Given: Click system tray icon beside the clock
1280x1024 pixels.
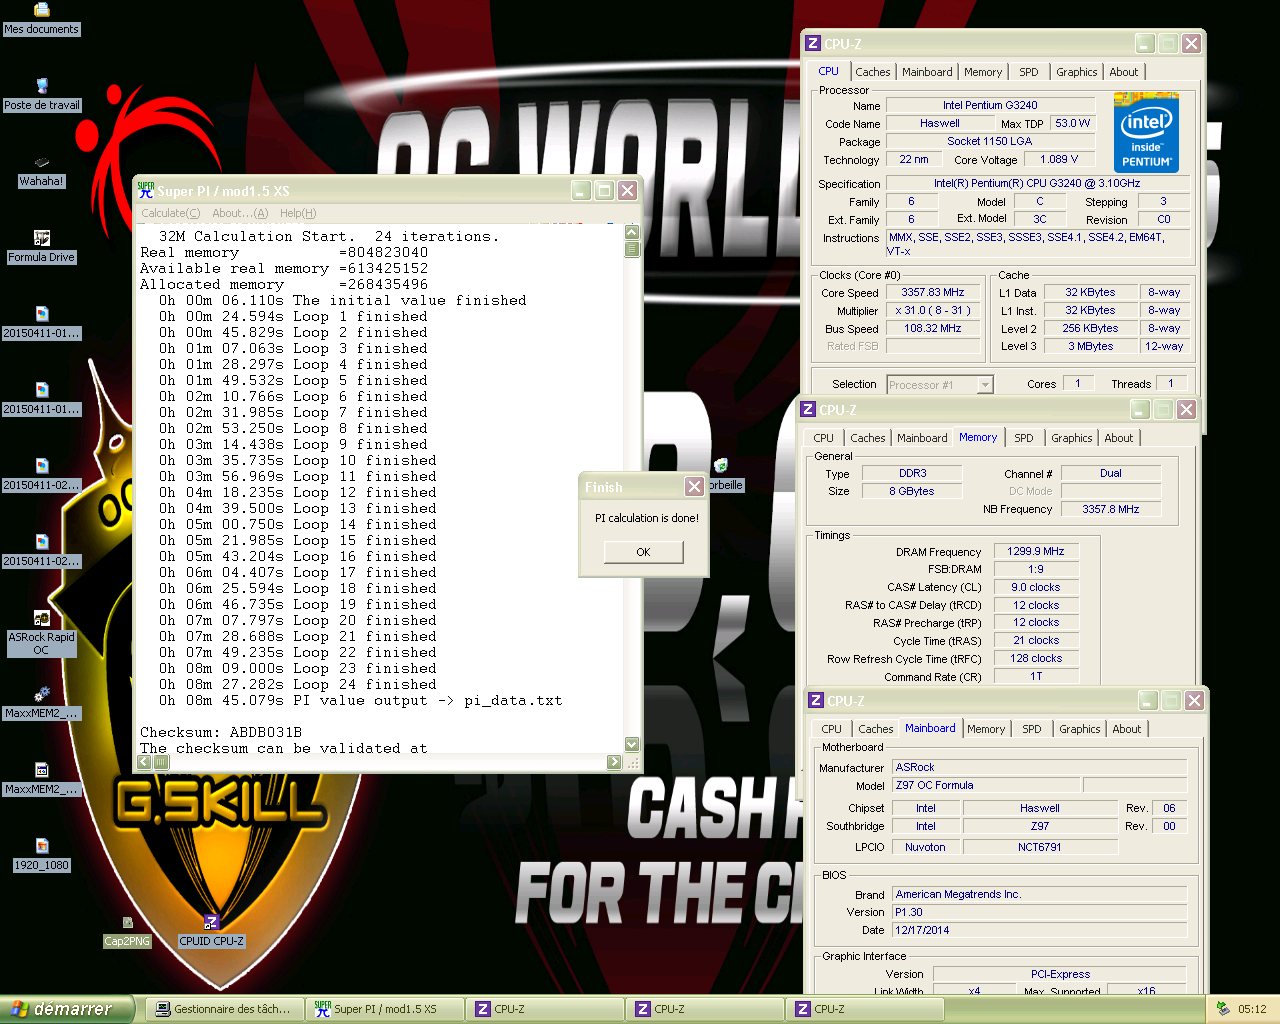Looking at the screenshot, I should point(1223,1009).
